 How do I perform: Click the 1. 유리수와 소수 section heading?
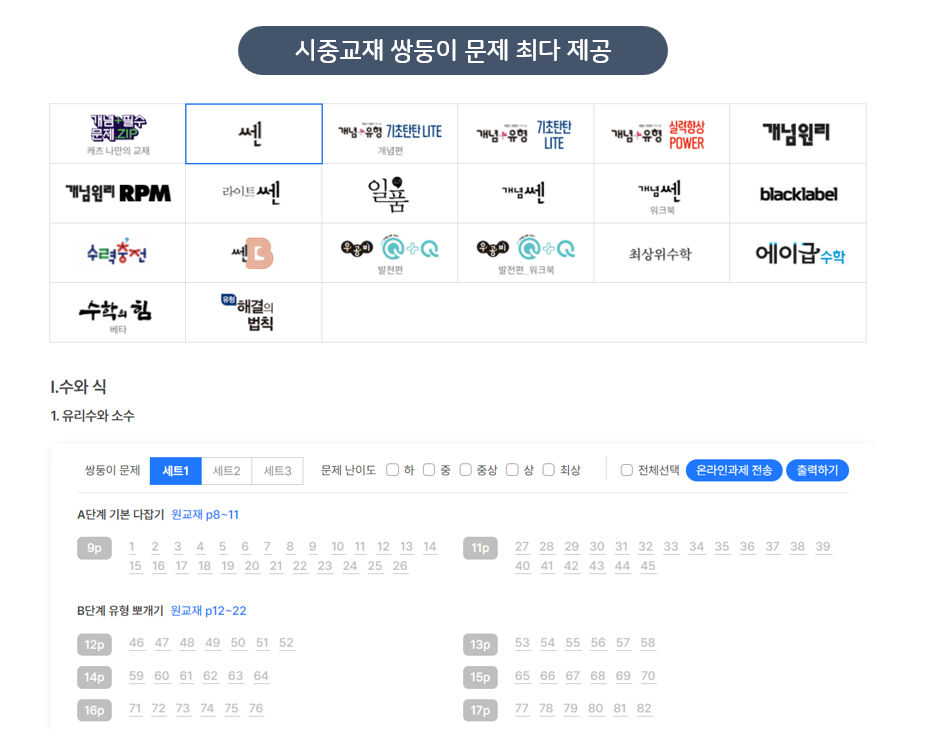(93, 416)
